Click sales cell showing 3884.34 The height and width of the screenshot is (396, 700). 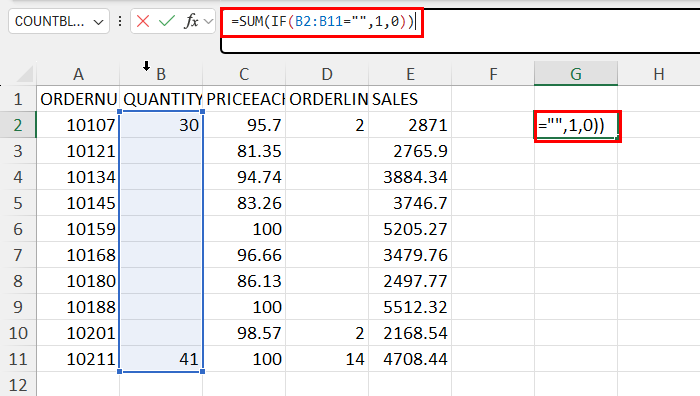tap(410, 177)
